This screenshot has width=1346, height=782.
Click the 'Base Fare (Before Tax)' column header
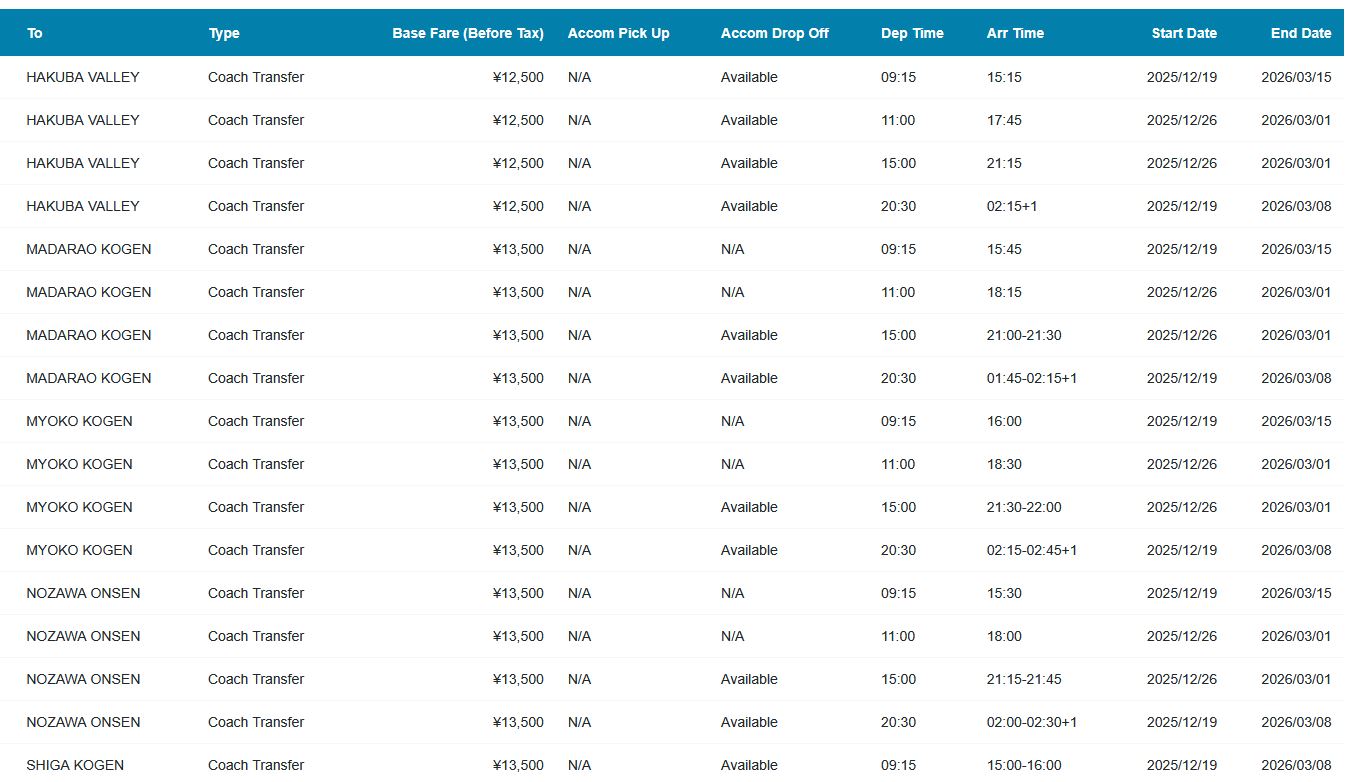(468, 33)
